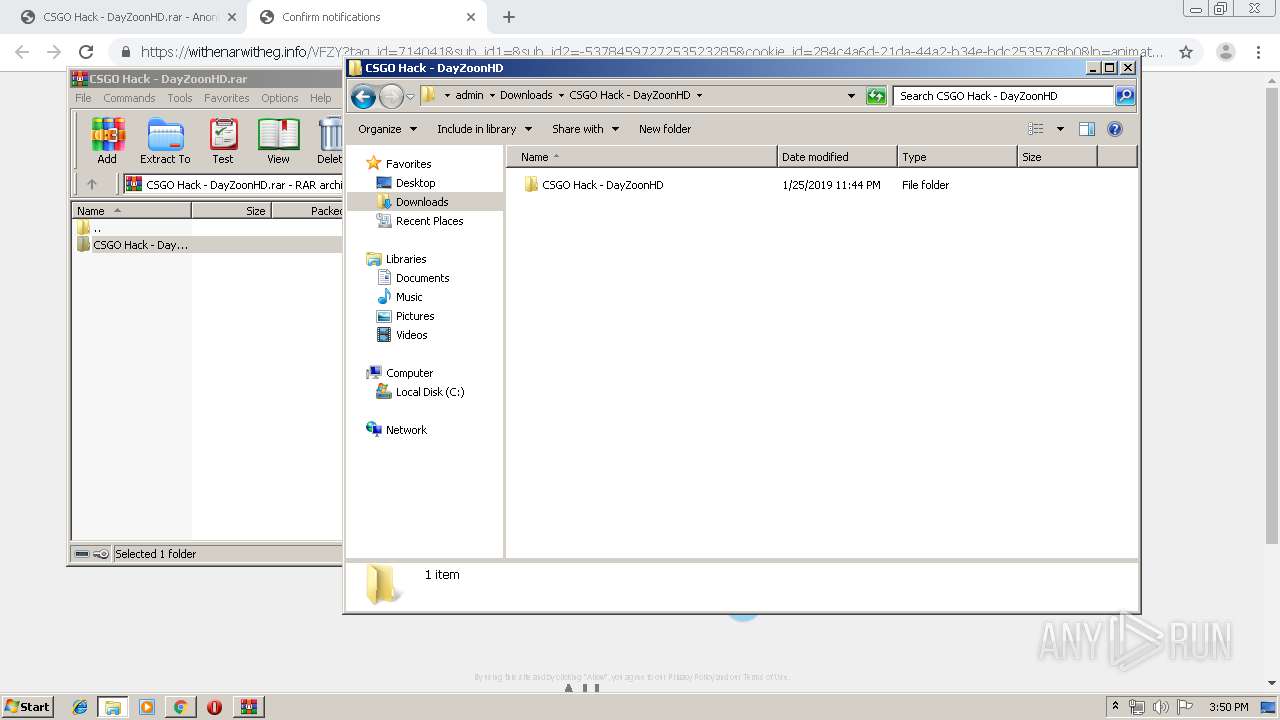1280x720 pixels.
Task: Switch to WinRAR in the taskbar
Action: pyautogui.click(x=249, y=707)
